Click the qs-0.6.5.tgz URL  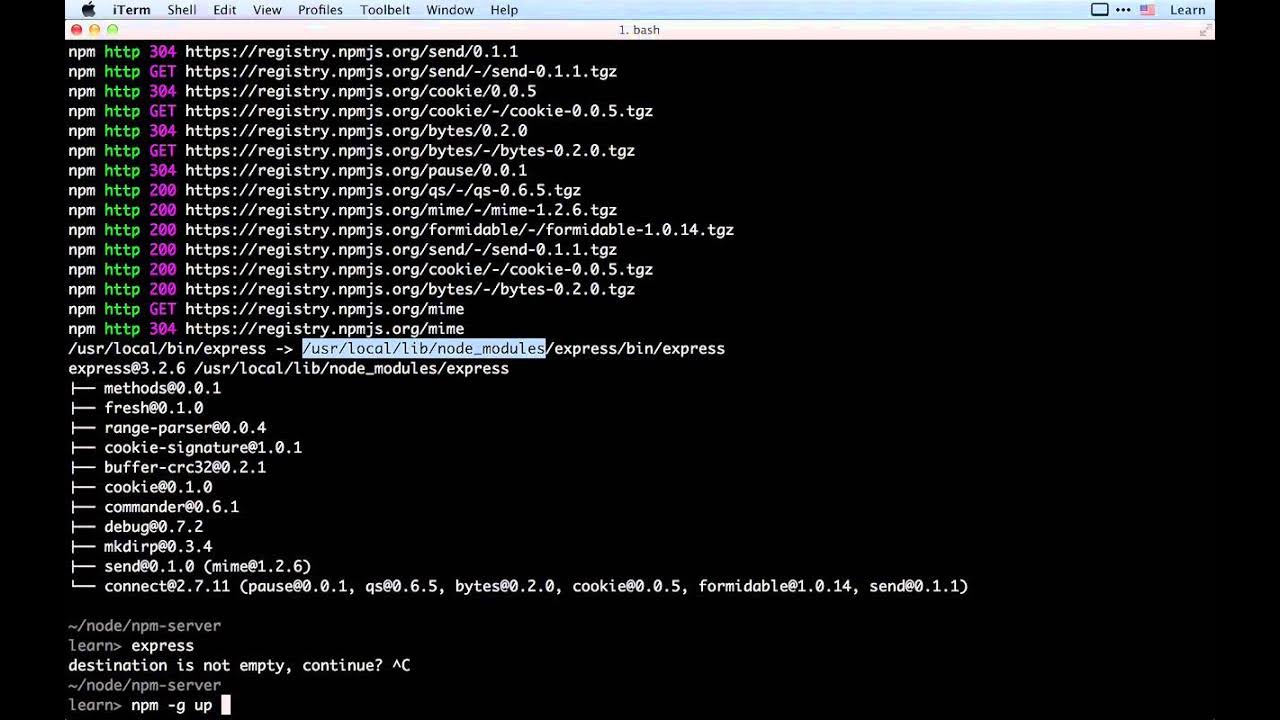pyautogui.click(x=383, y=191)
